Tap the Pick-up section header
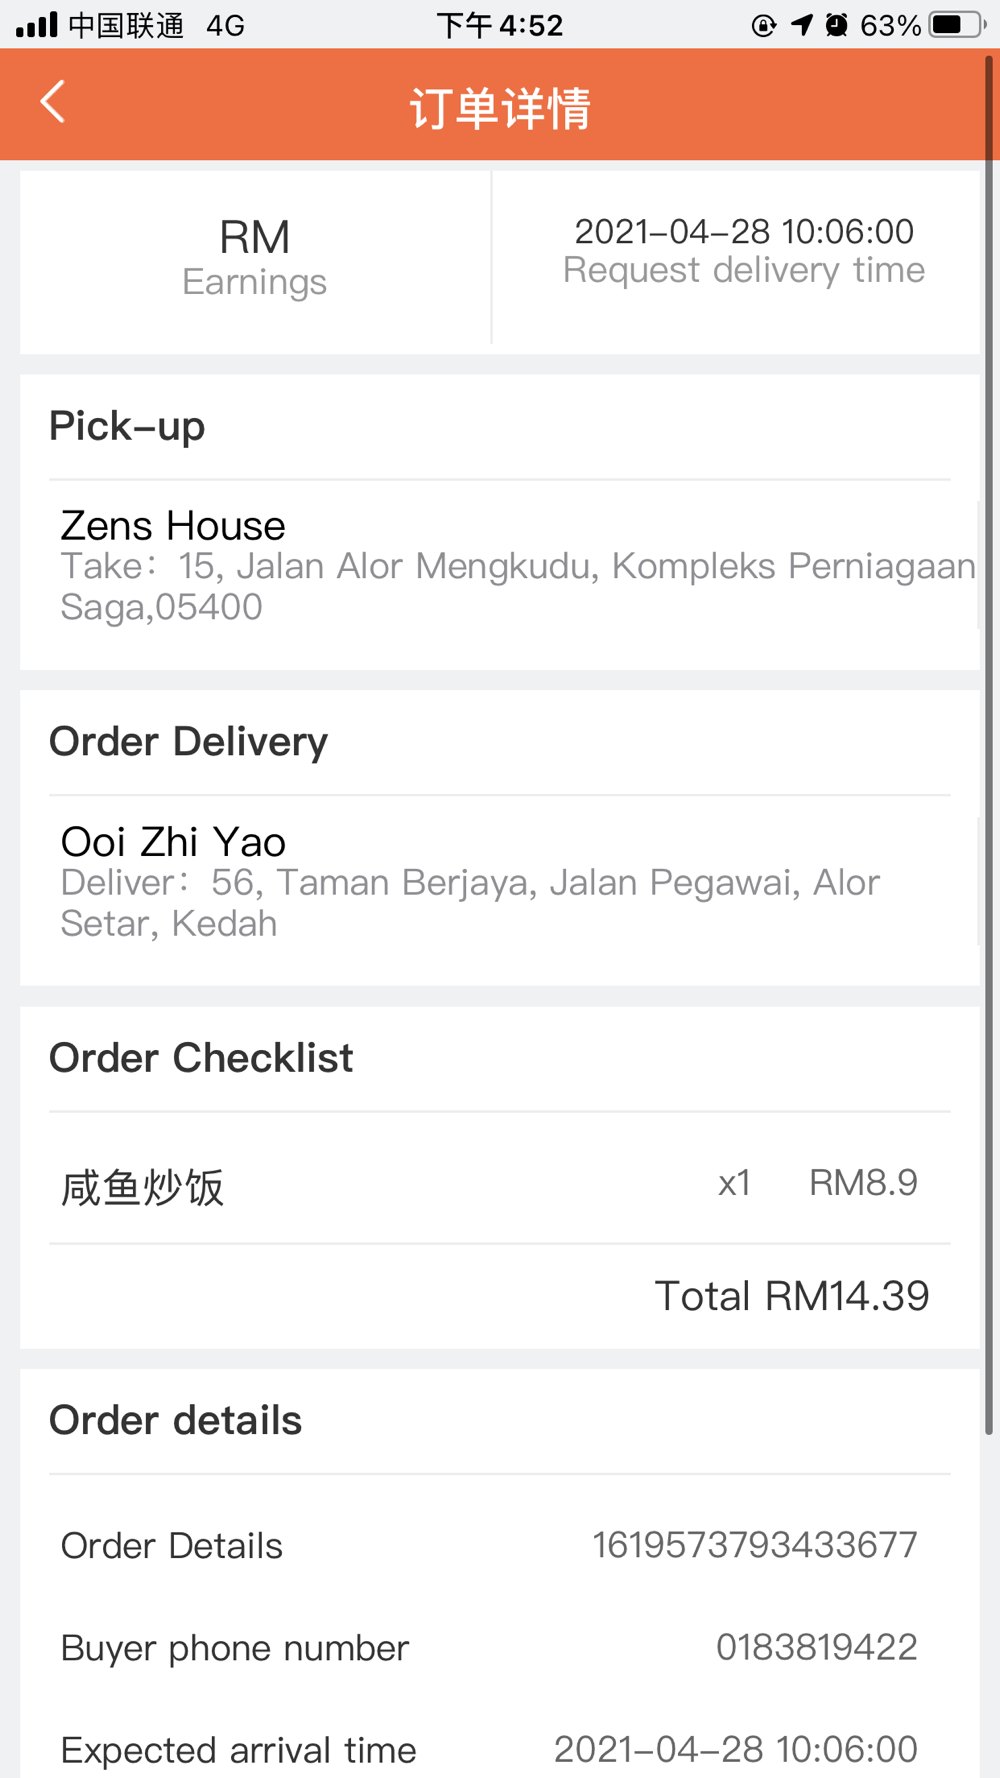1000x1778 pixels. click(x=127, y=427)
